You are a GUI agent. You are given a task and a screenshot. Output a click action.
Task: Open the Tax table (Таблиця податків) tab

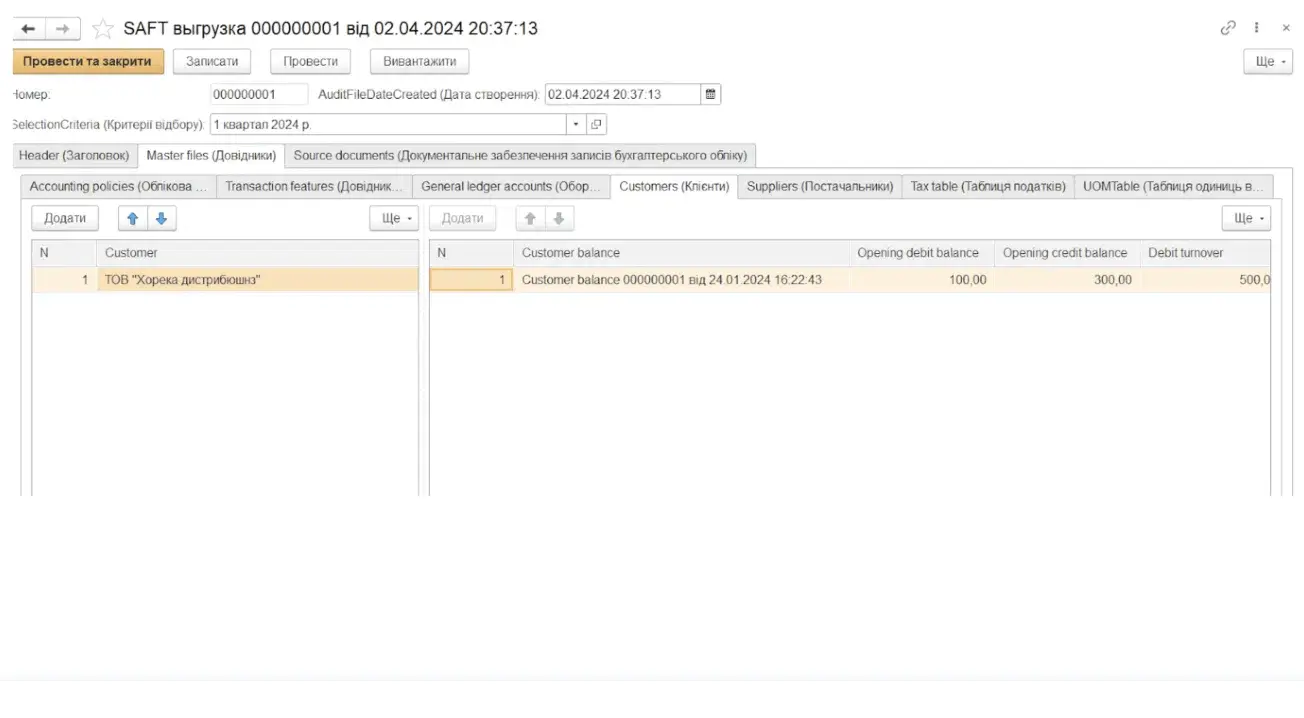tap(988, 187)
